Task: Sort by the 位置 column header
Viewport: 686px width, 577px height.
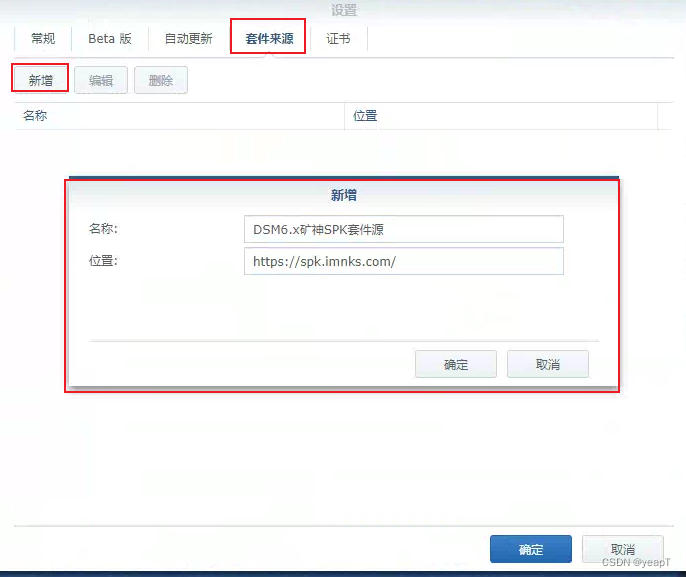Action: point(501,116)
